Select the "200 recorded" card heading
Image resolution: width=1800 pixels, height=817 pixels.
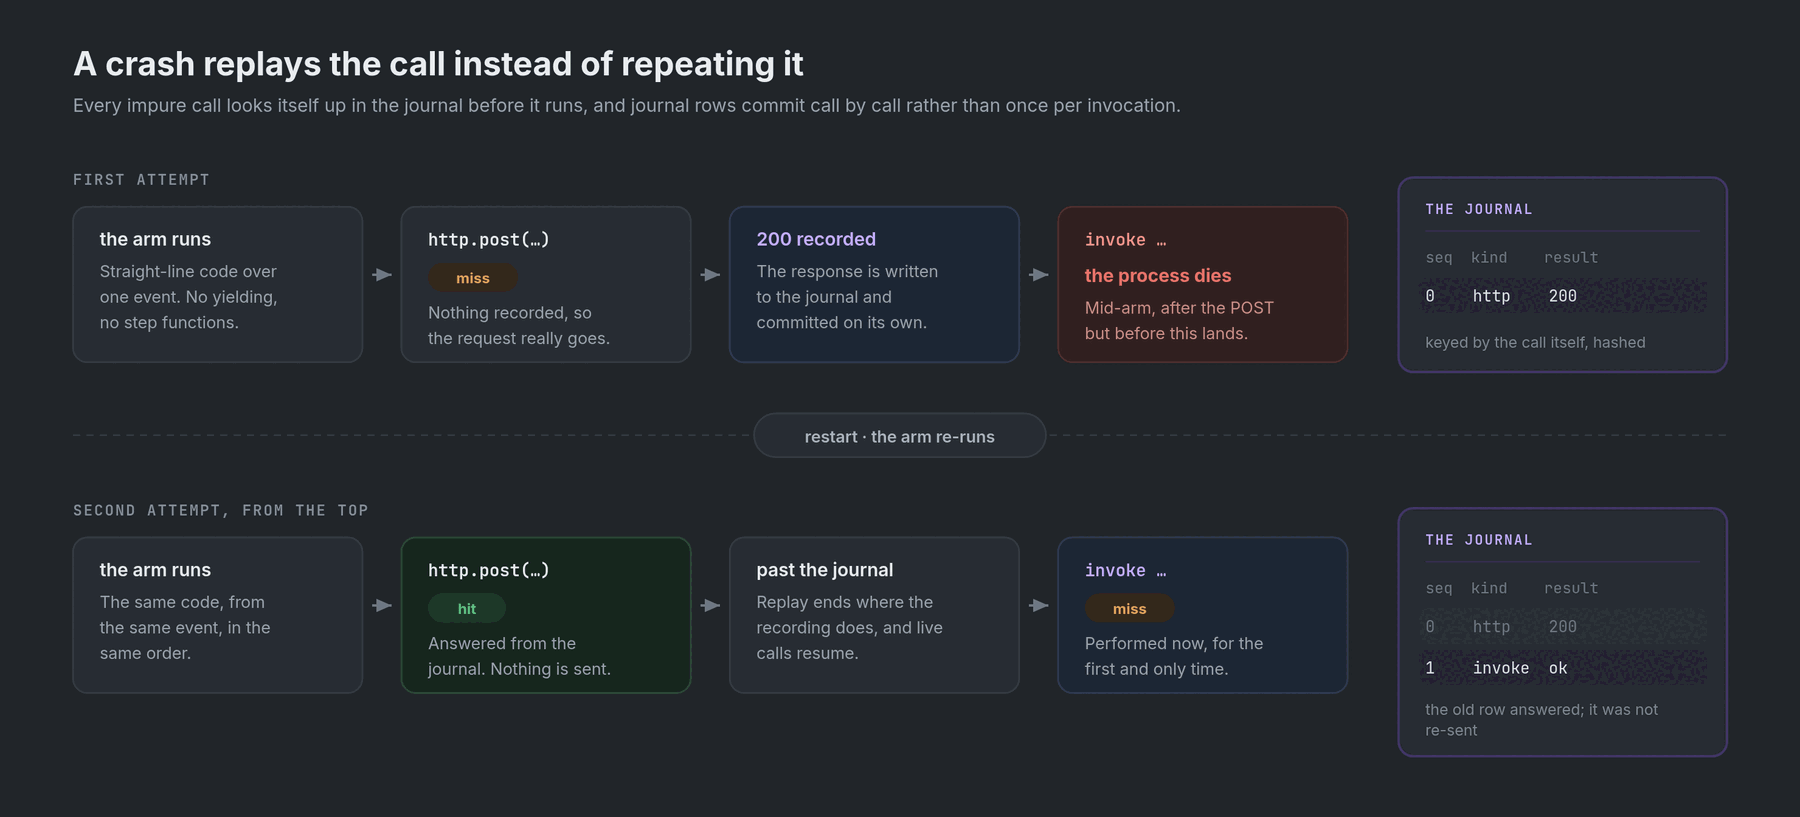(x=816, y=239)
